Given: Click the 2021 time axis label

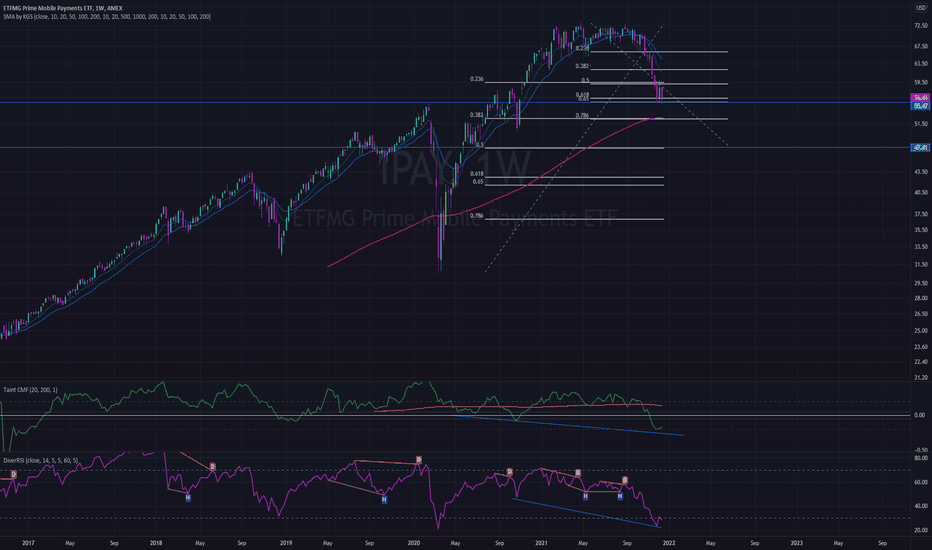Looking at the screenshot, I should click(x=541, y=543).
